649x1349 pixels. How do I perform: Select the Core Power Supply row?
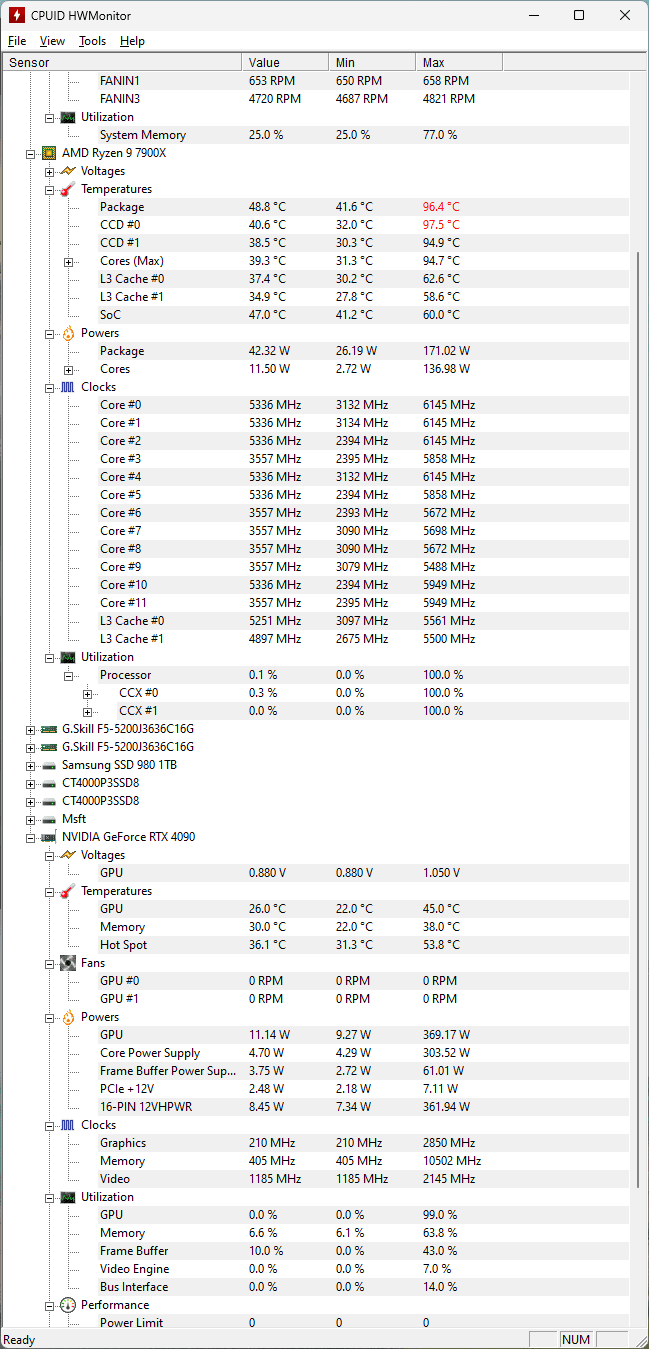pos(315,1053)
